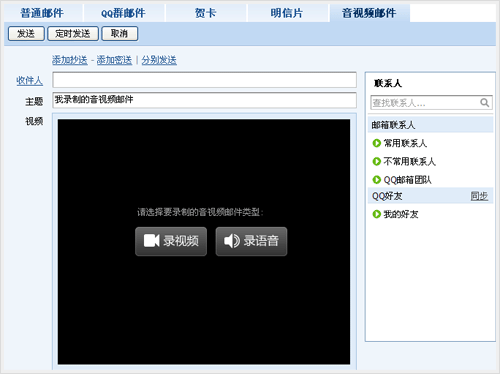
Task: Click the 请选择要录制的音视频邮件类型 prompt text
Action: (200, 212)
